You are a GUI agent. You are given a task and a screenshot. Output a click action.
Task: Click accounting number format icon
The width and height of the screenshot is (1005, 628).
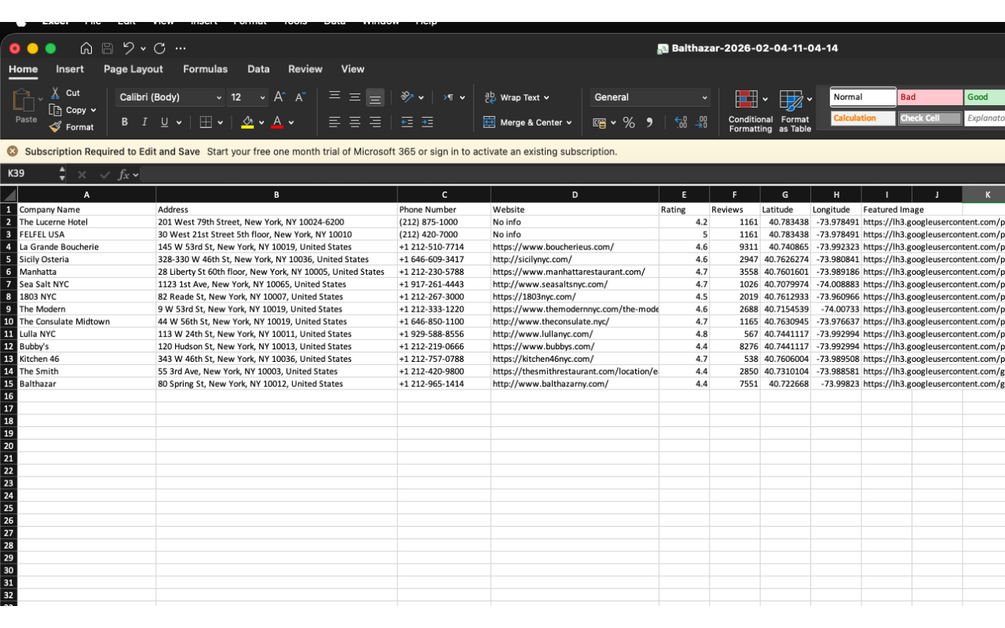pyautogui.click(x=599, y=122)
